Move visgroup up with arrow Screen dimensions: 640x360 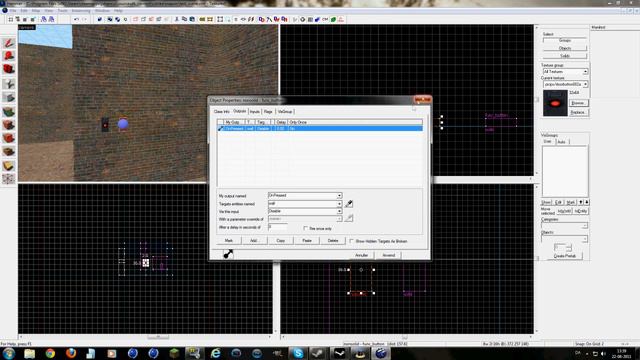581,202
